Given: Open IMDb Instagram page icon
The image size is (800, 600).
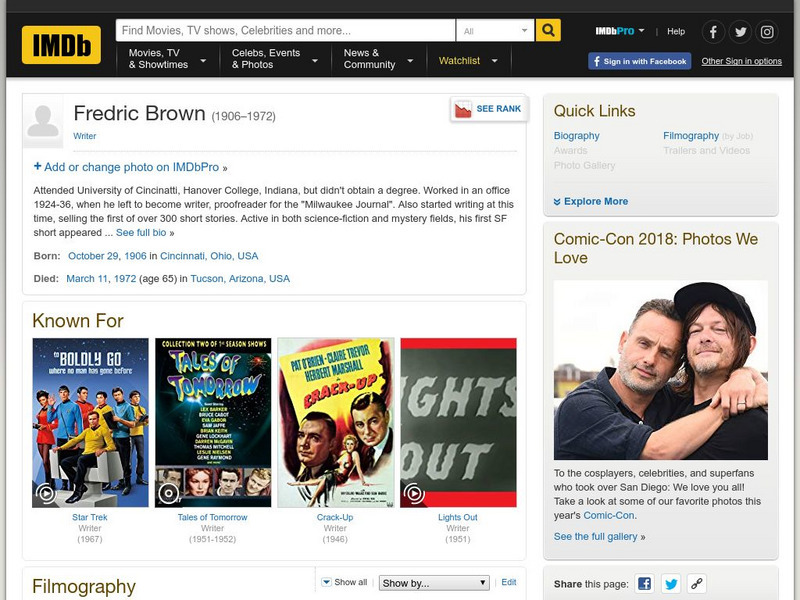Looking at the screenshot, I should tap(767, 32).
